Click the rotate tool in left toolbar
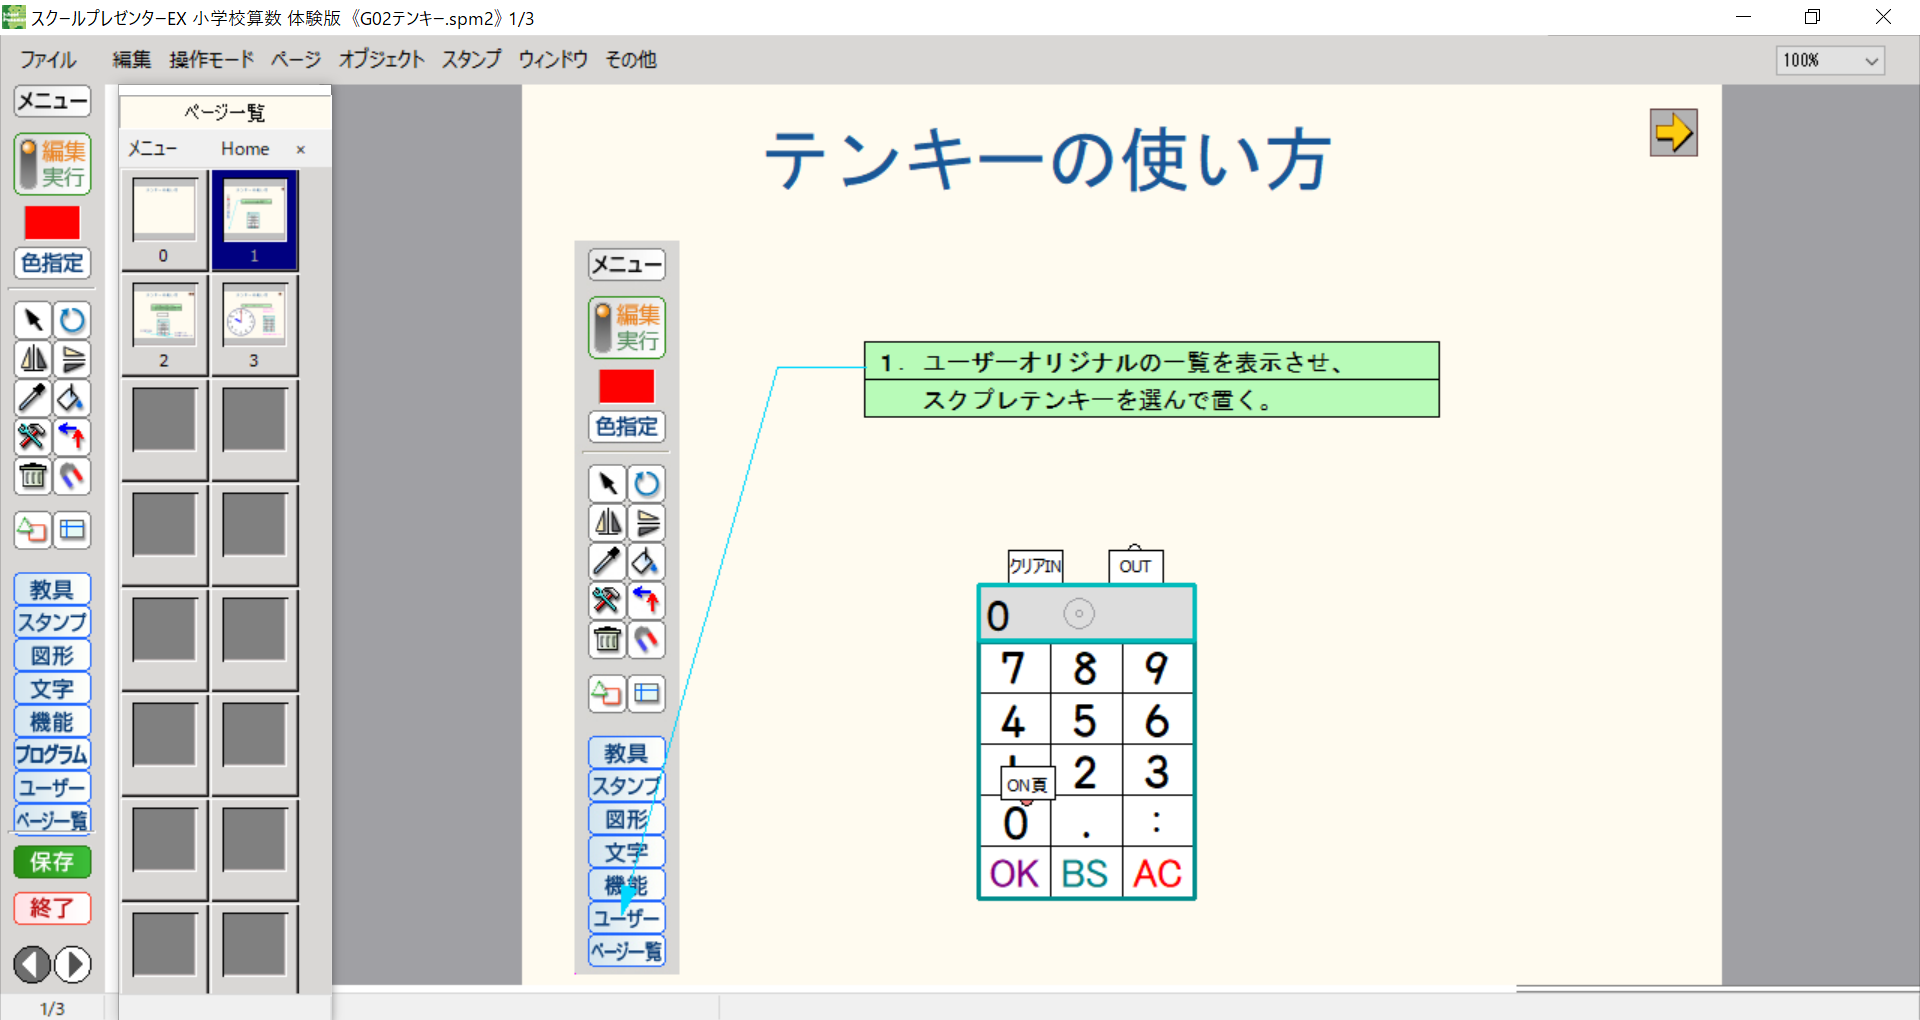 coord(72,320)
